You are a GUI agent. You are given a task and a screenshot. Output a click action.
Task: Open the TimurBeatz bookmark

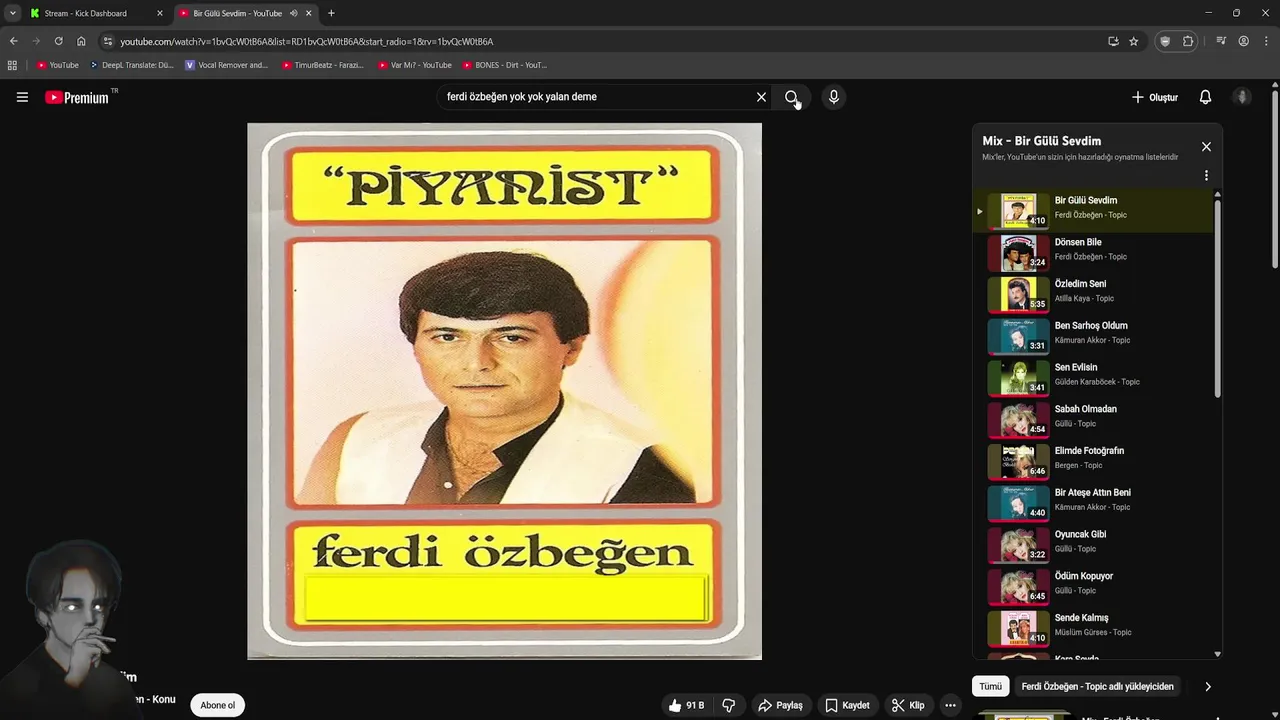pos(322,65)
